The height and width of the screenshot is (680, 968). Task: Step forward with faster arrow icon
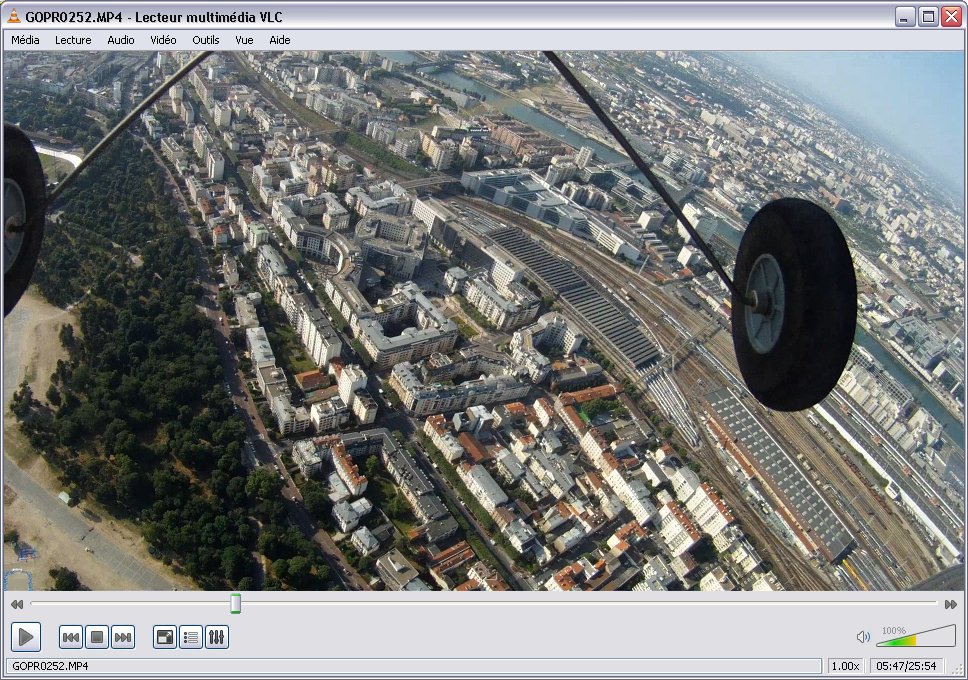pyautogui.click(x=951, y=604)
